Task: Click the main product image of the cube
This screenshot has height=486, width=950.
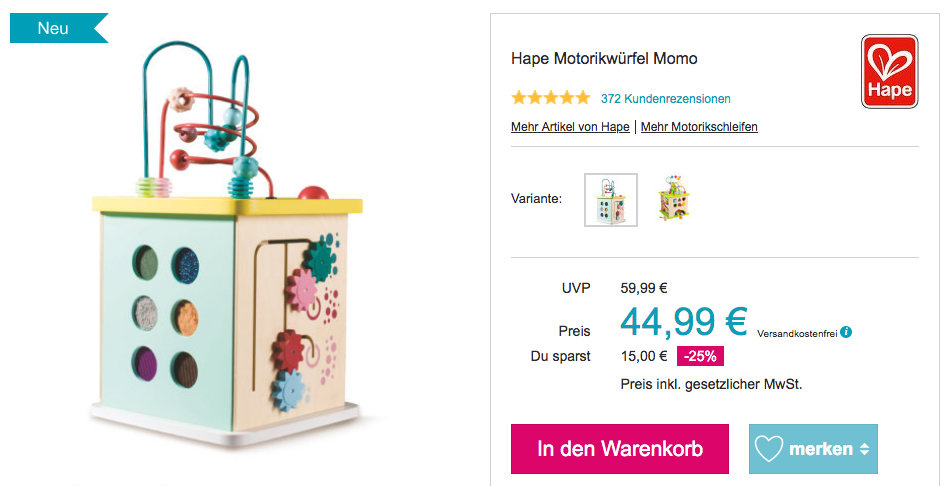Action: (227, 242)
